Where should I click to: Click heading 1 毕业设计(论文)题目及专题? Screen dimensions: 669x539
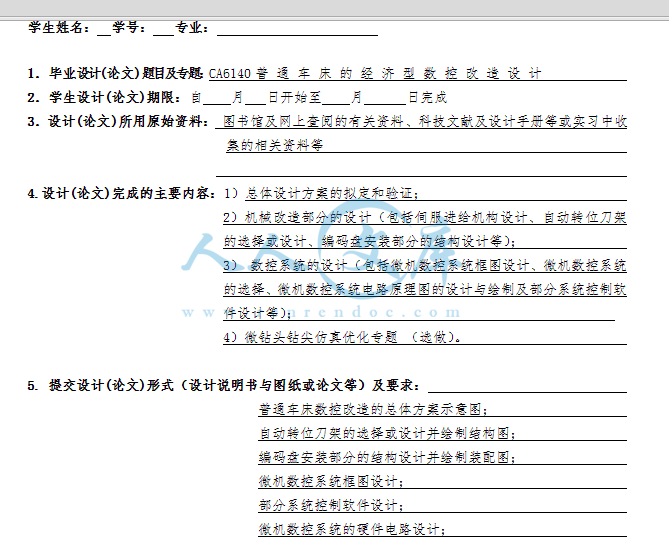(115, 73)
